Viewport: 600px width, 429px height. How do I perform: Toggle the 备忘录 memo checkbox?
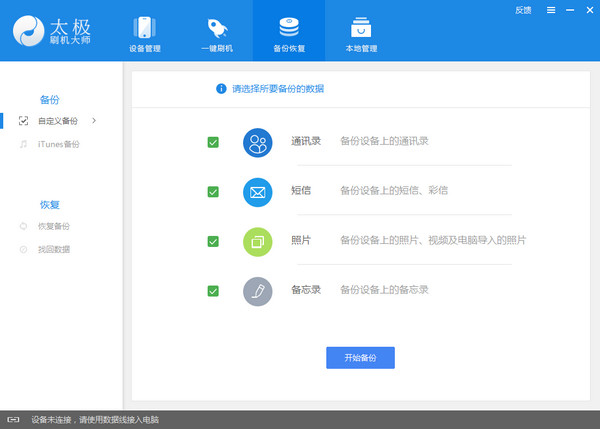tap(213, 291)
